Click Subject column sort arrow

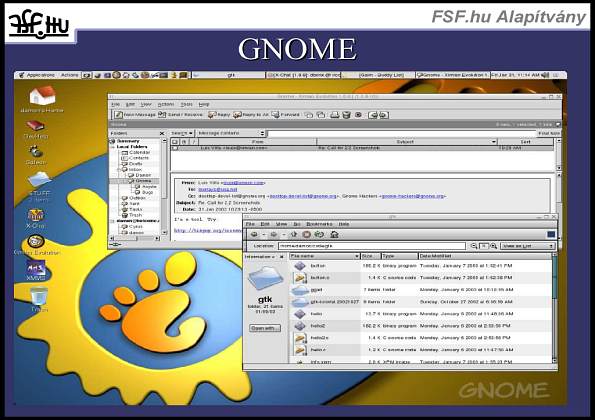(494, 142)
